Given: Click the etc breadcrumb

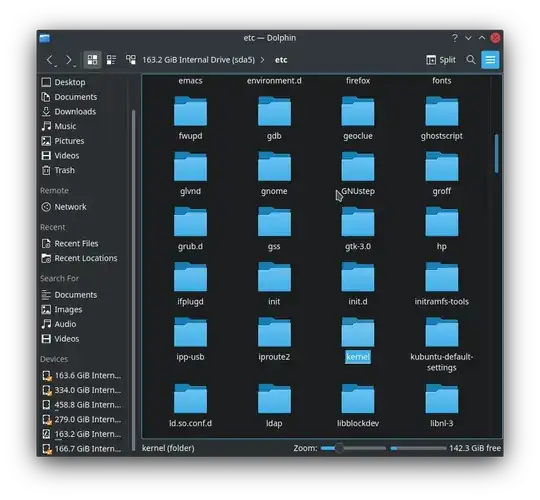Looking at the screenshot, I should (281, 60).
